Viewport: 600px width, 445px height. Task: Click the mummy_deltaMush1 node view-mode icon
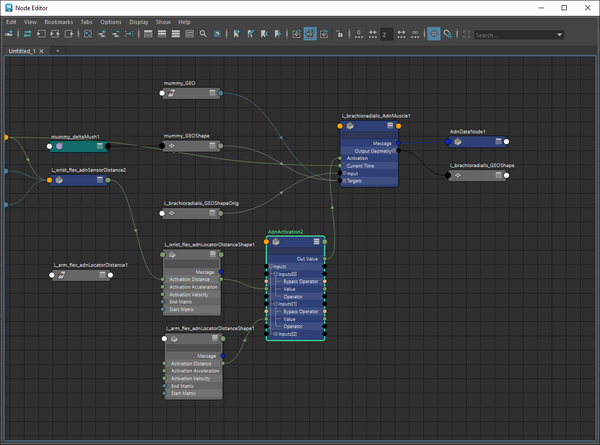(102, 146)
